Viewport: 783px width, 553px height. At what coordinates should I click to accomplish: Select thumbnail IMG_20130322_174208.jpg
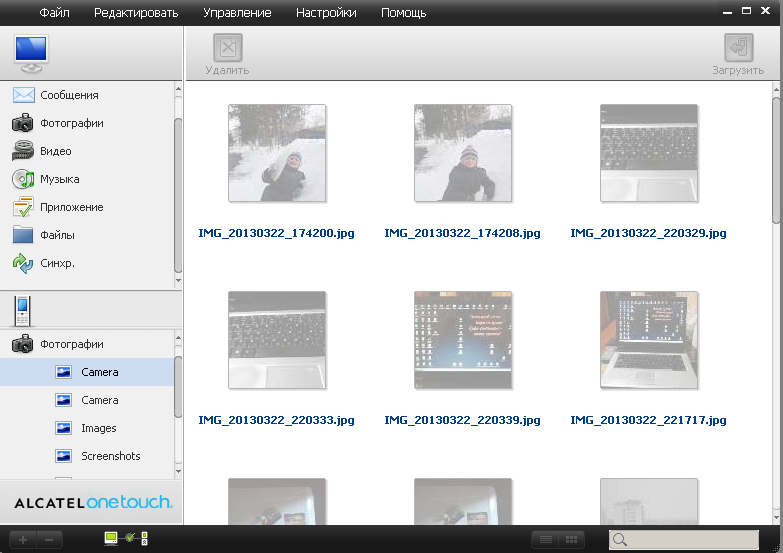tap(463, 153)
